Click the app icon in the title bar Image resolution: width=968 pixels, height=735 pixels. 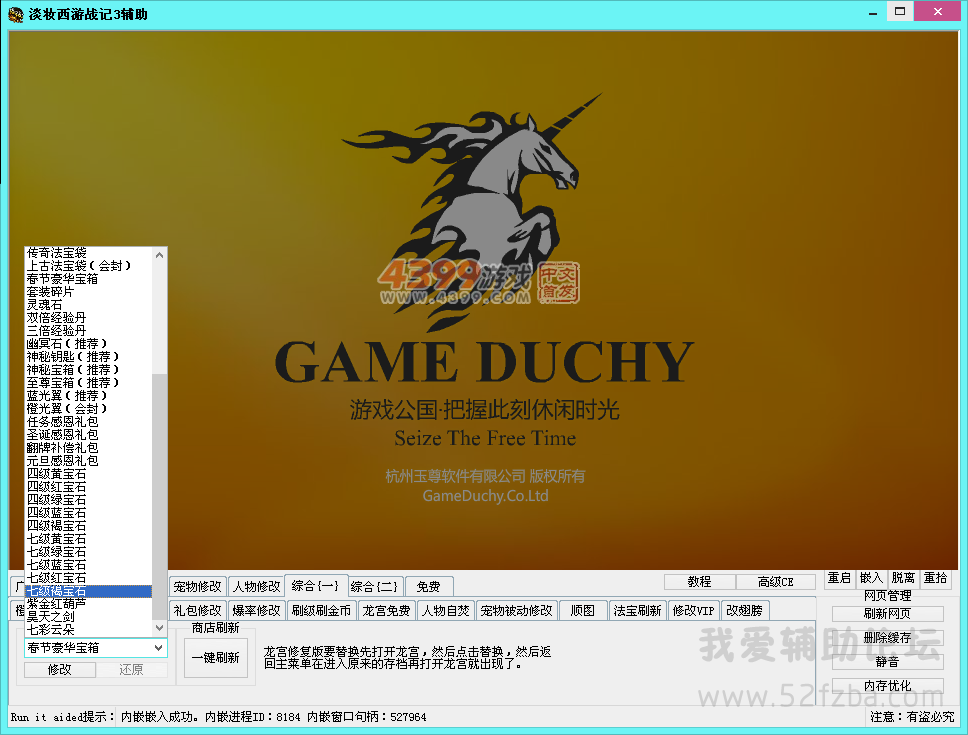(x=15, y=14)
